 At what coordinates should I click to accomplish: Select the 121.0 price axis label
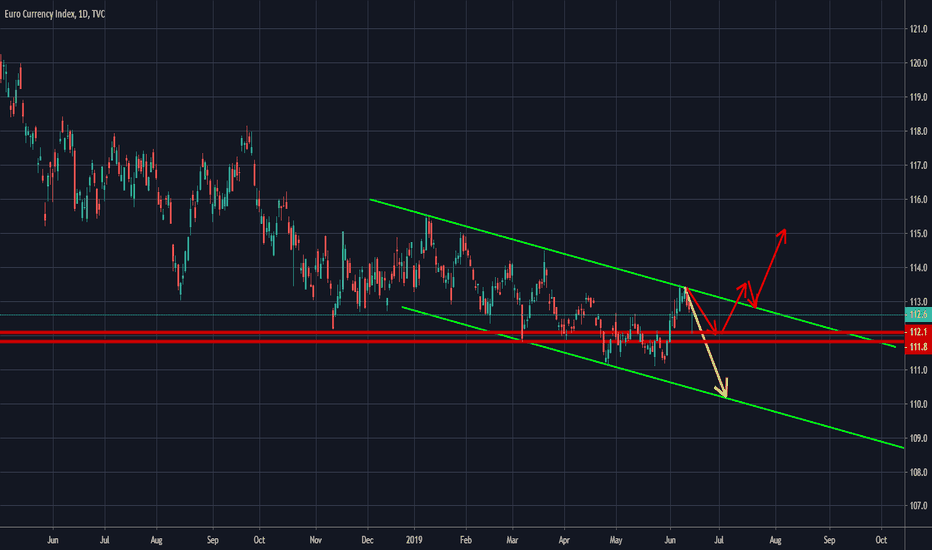point(918,29)
